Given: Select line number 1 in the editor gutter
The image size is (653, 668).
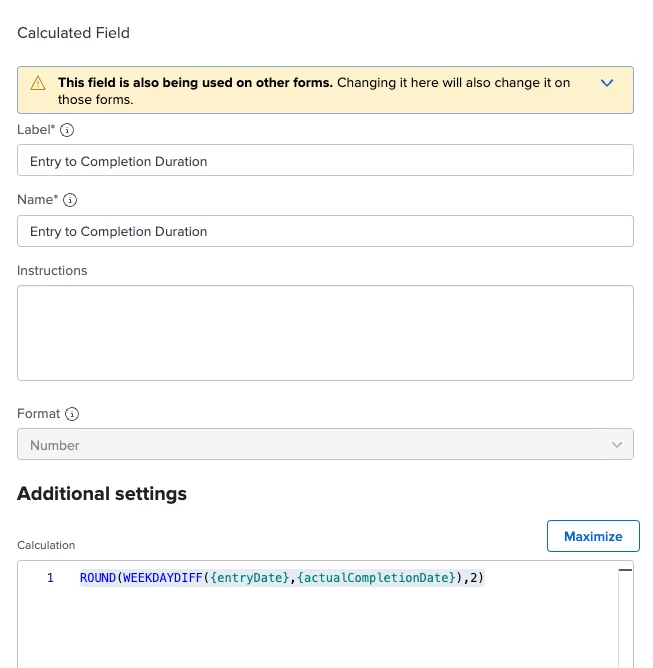Looking at the screenshot, I should click(x=50, y=578).
